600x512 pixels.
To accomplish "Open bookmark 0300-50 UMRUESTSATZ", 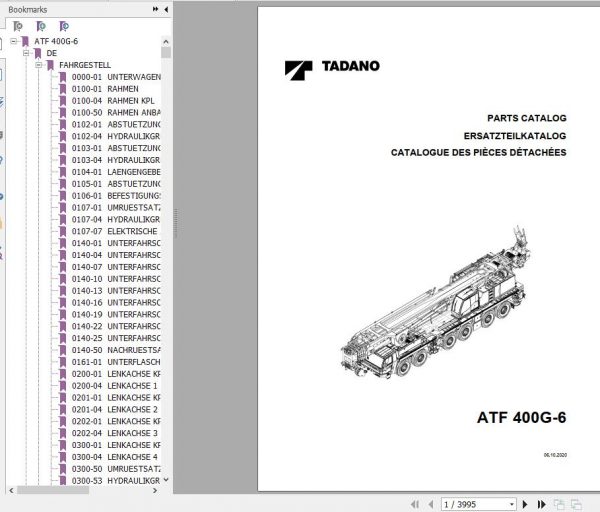I will pos(116,468).
